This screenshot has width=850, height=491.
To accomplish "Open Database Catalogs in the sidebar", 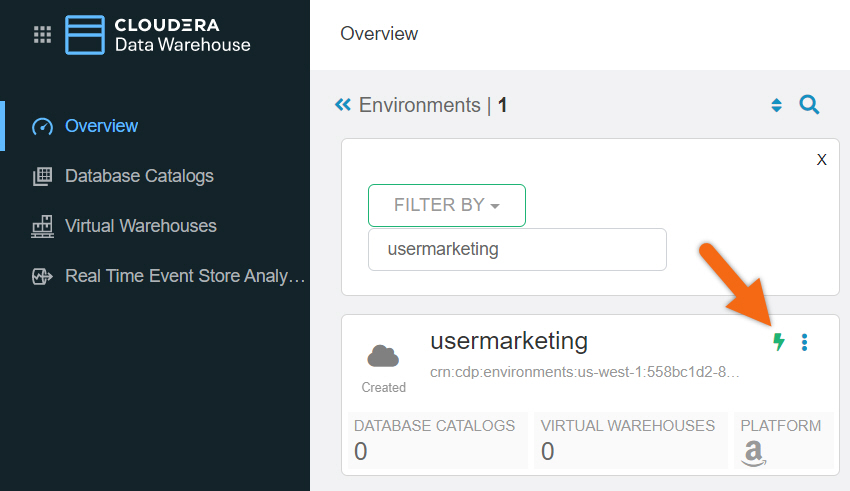I will tap(139, 176).
